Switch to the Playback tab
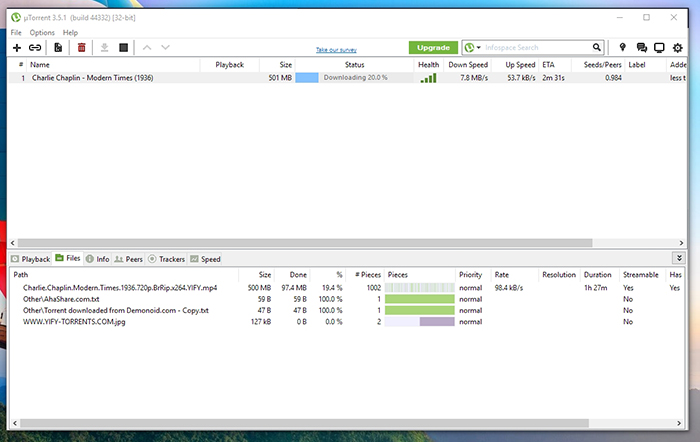This screenshot has height=442, width=700. (31, 259)
